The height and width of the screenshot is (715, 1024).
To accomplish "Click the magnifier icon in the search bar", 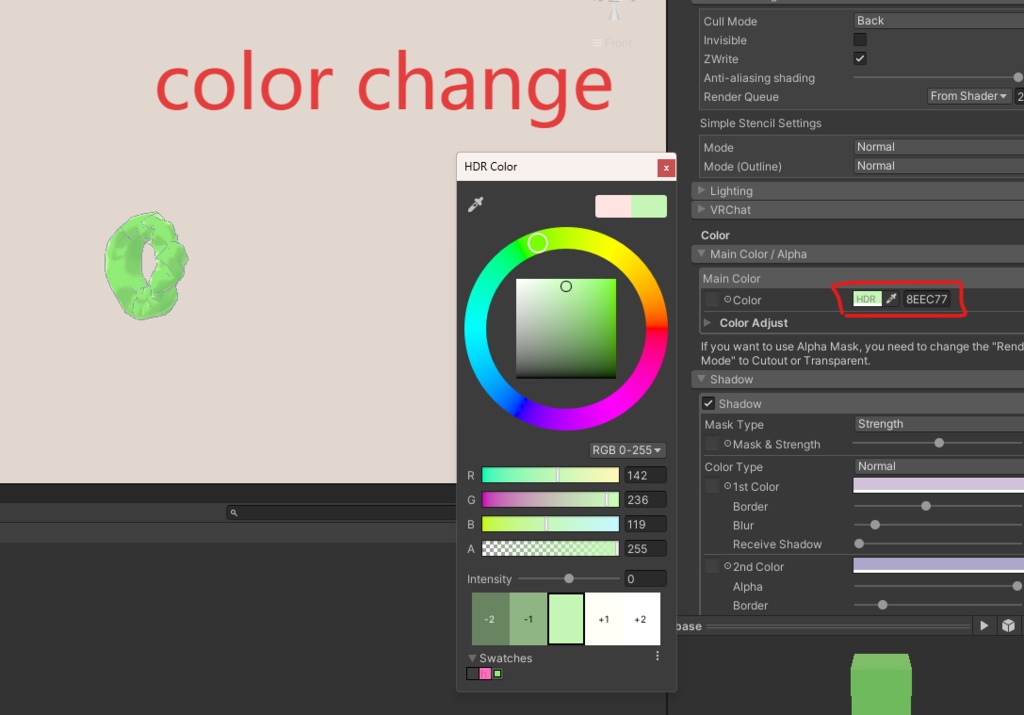I will coord(234,513).
